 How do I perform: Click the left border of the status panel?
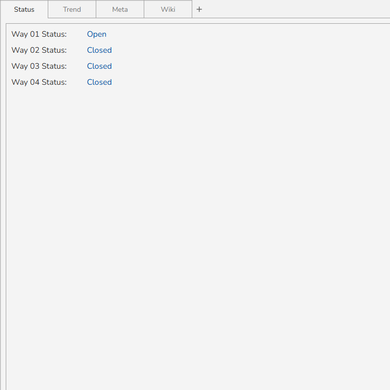[6, 207]
